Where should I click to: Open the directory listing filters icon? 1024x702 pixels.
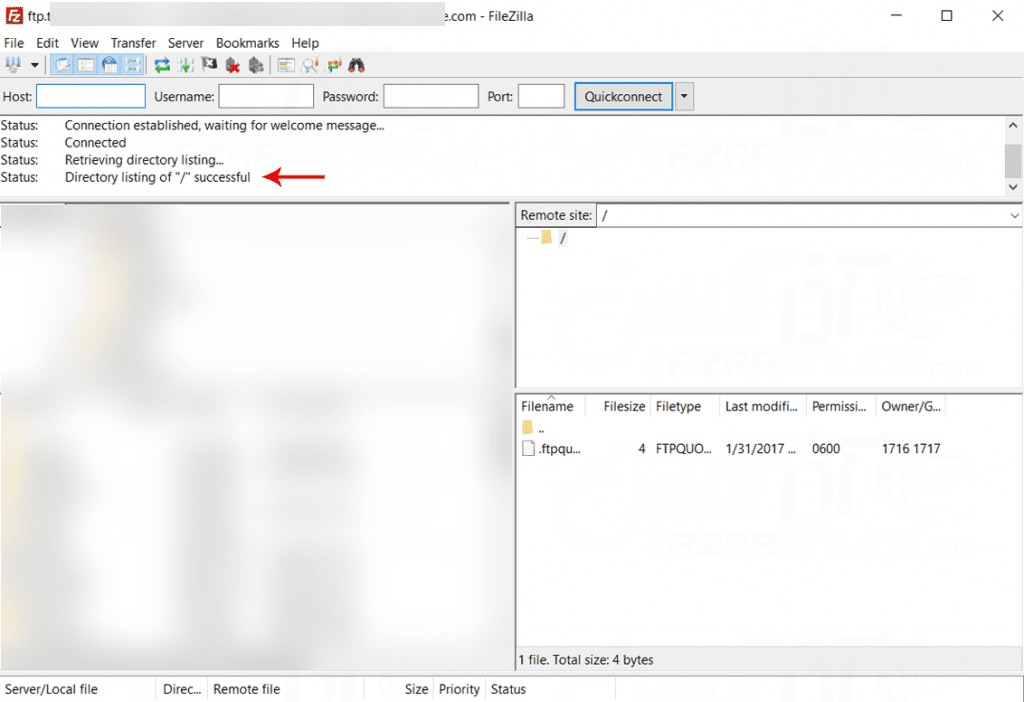pos(286,65)
